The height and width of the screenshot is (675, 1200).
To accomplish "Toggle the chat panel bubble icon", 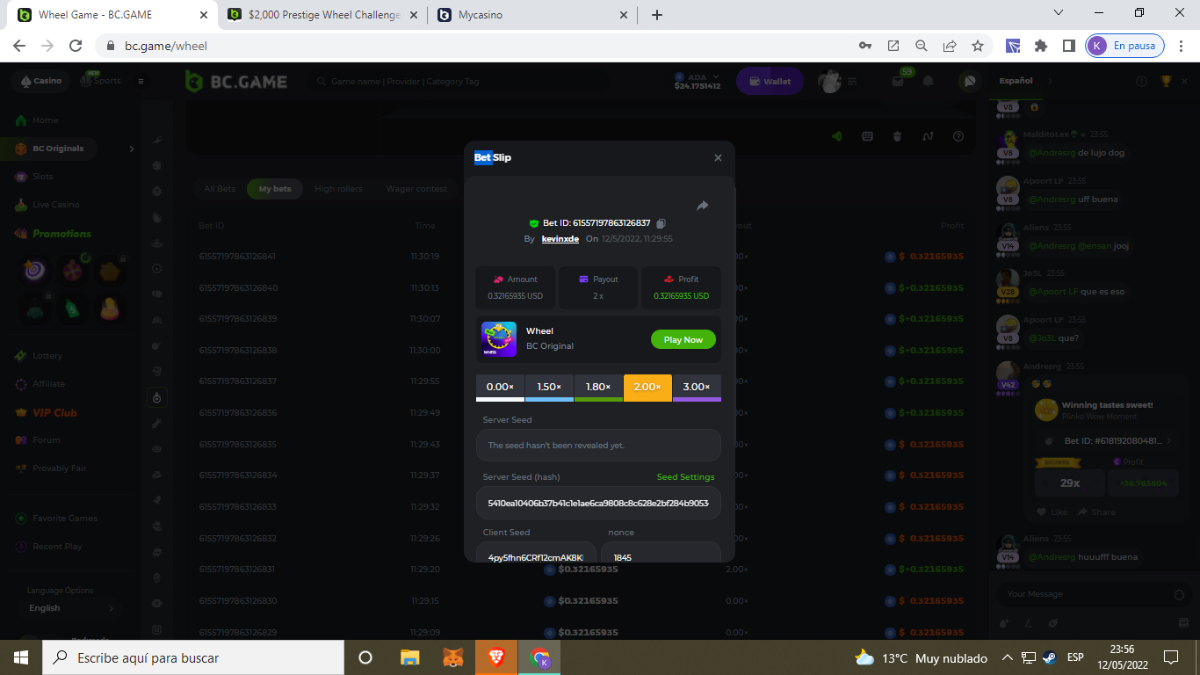I will click(x=968, y=81).
